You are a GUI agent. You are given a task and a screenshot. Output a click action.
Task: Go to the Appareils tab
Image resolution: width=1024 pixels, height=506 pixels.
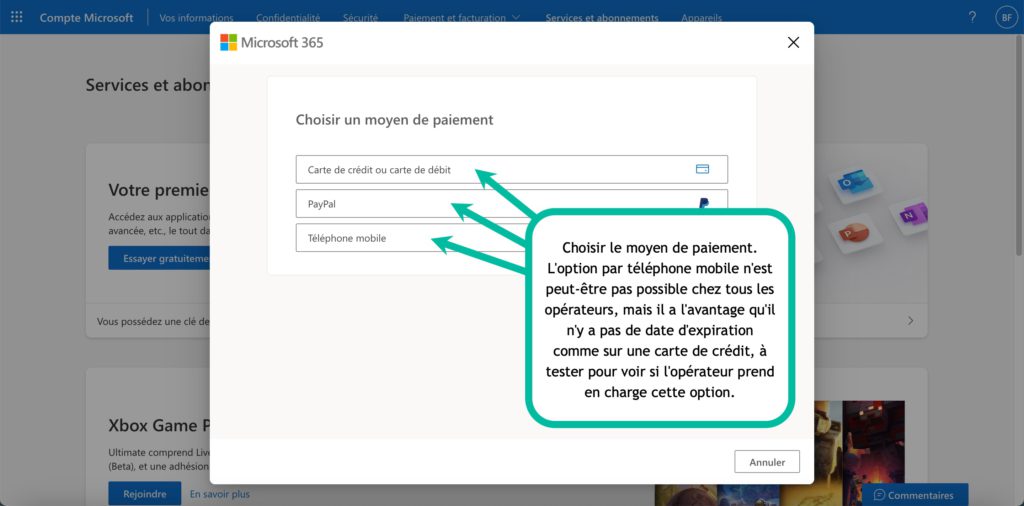point(701,18)
